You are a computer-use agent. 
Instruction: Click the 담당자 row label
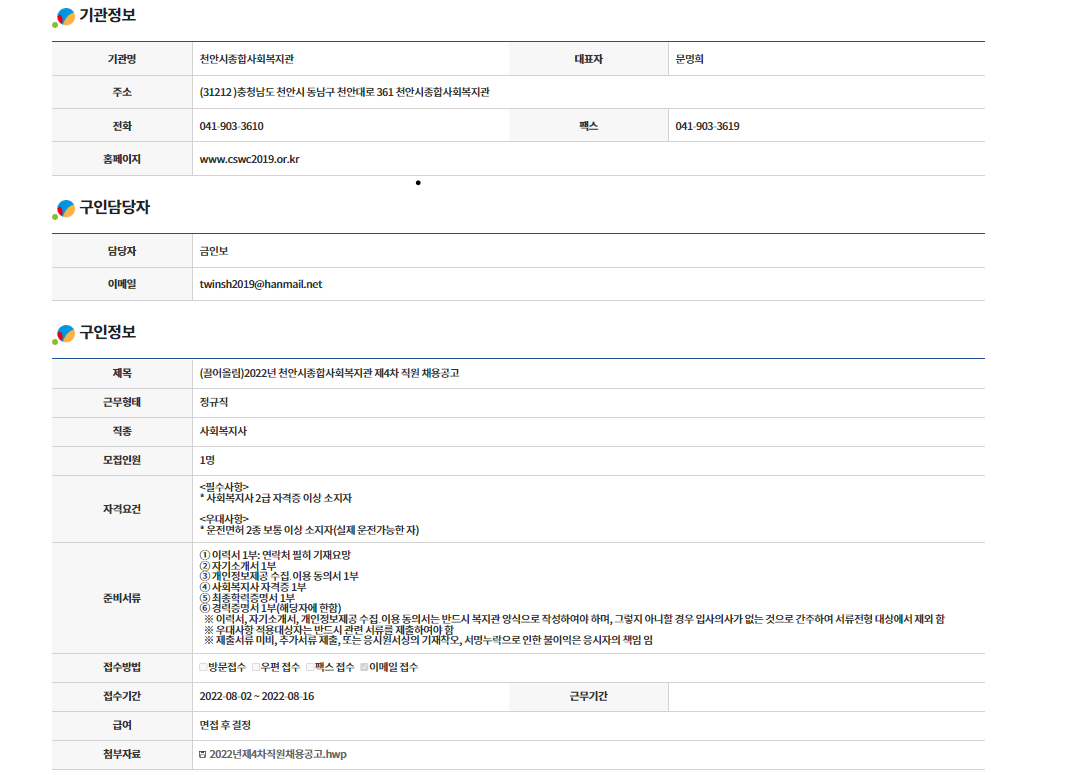click(122, 251)
